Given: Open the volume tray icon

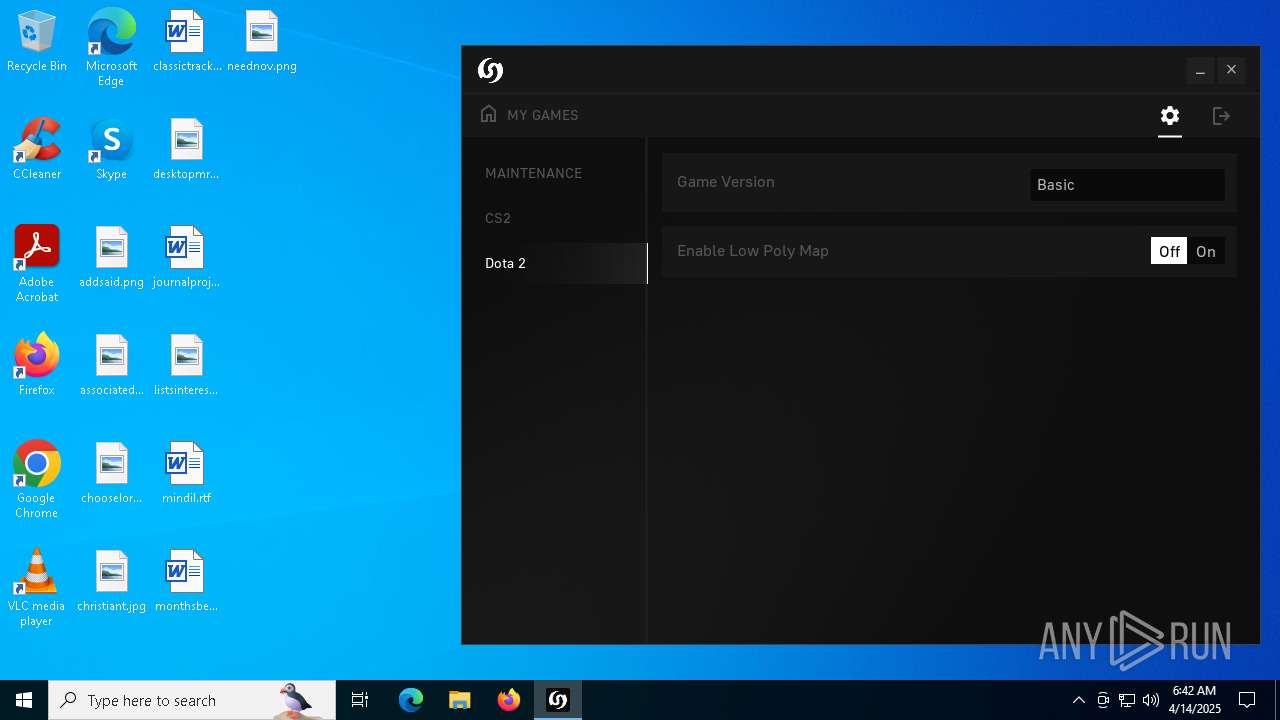Looking at the screenshot, I should tap(1151, 700).
